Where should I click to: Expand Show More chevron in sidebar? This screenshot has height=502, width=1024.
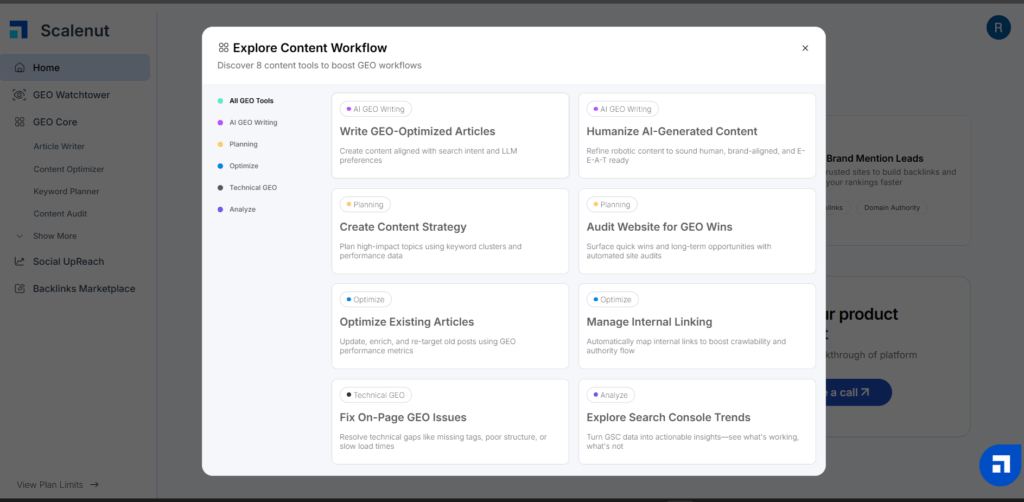(20, 236)
